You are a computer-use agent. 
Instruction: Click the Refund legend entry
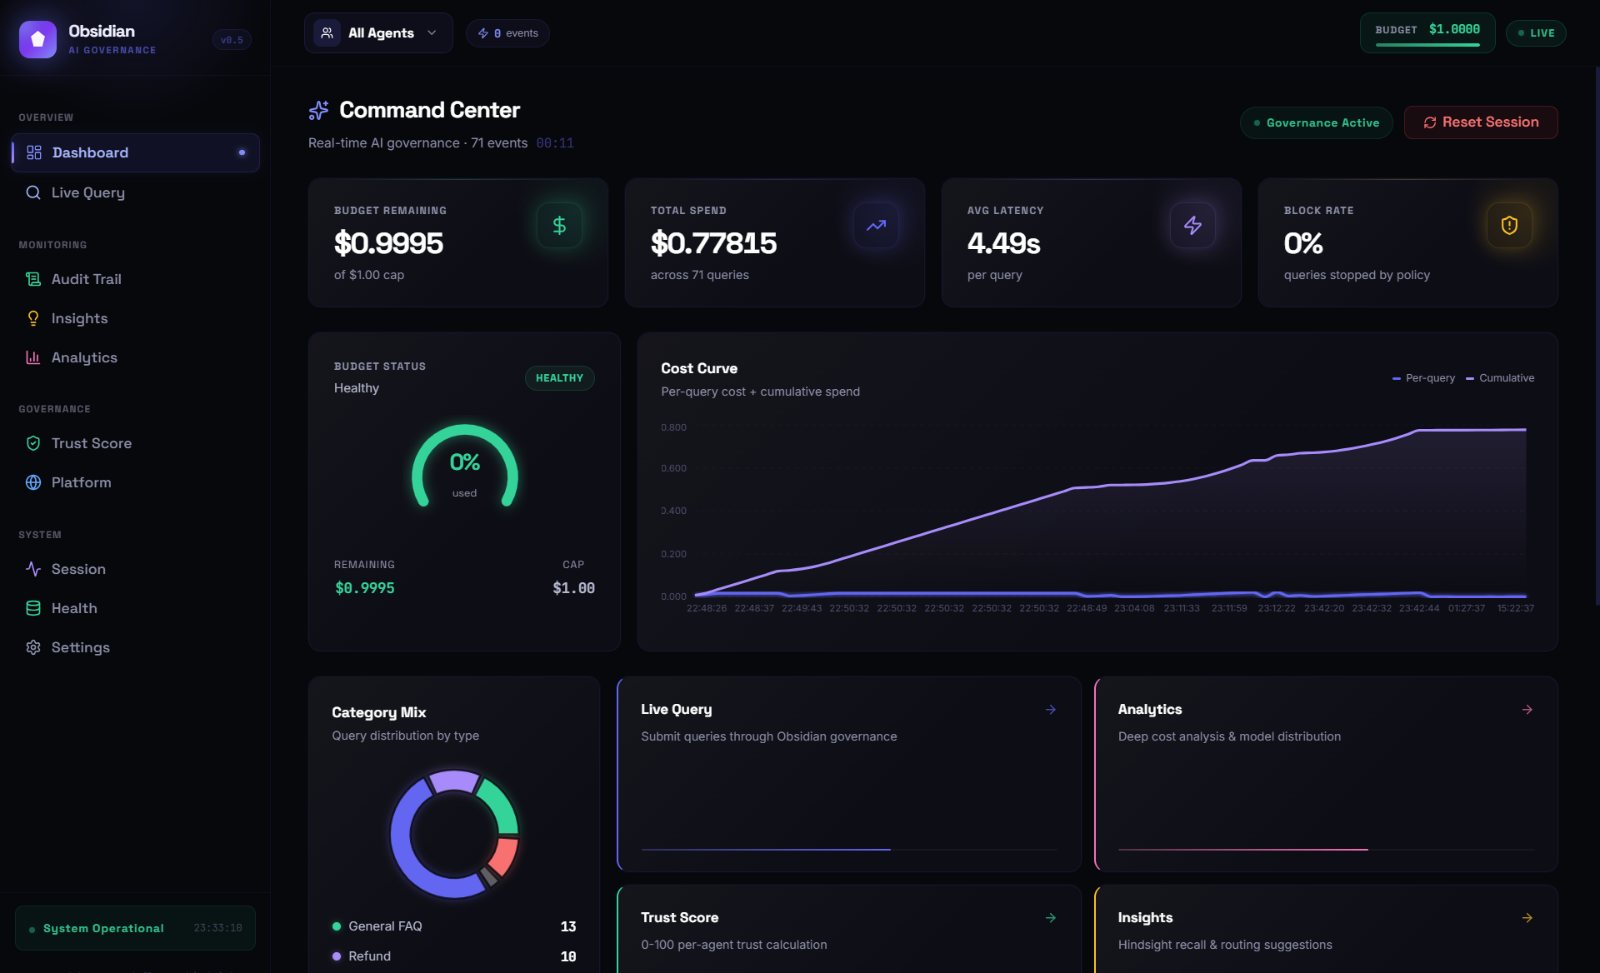click(x=454, y=956)
